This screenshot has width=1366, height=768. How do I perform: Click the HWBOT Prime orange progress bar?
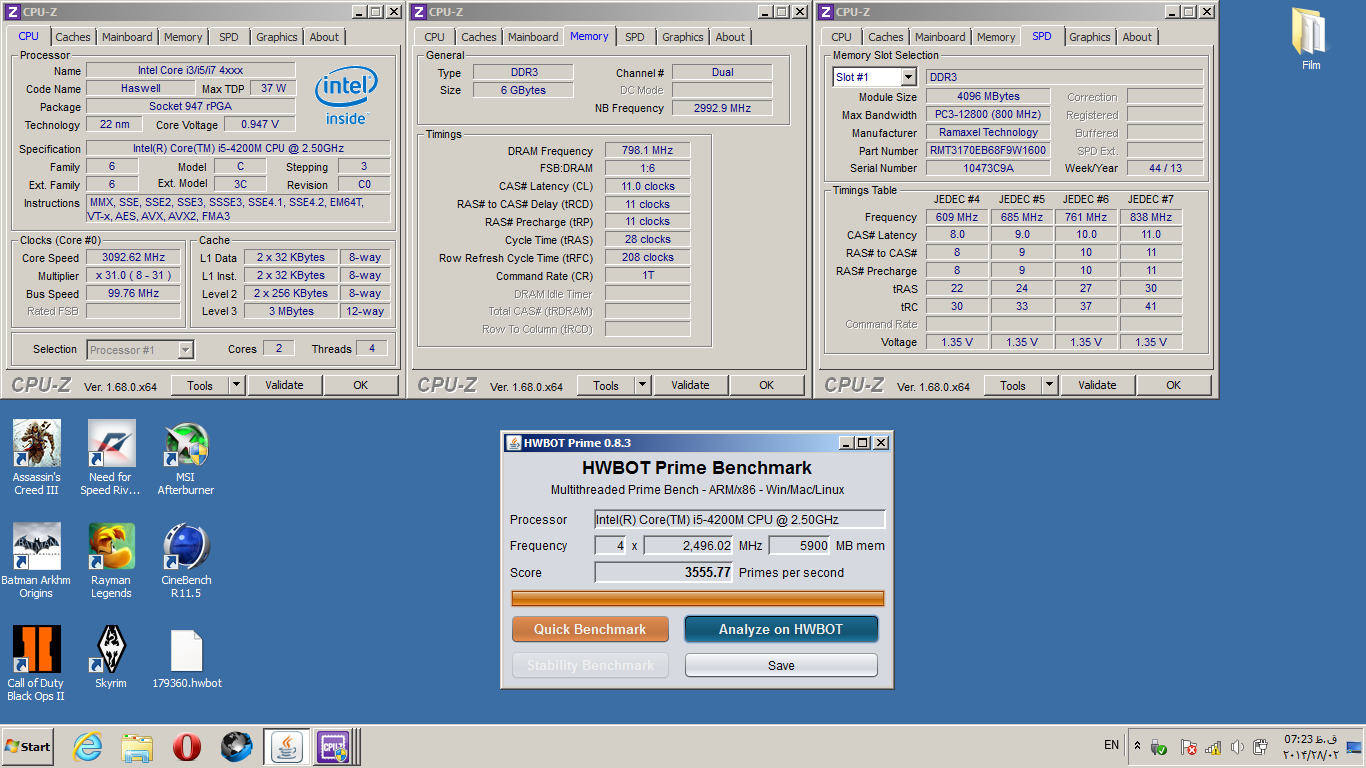[698, 598]
